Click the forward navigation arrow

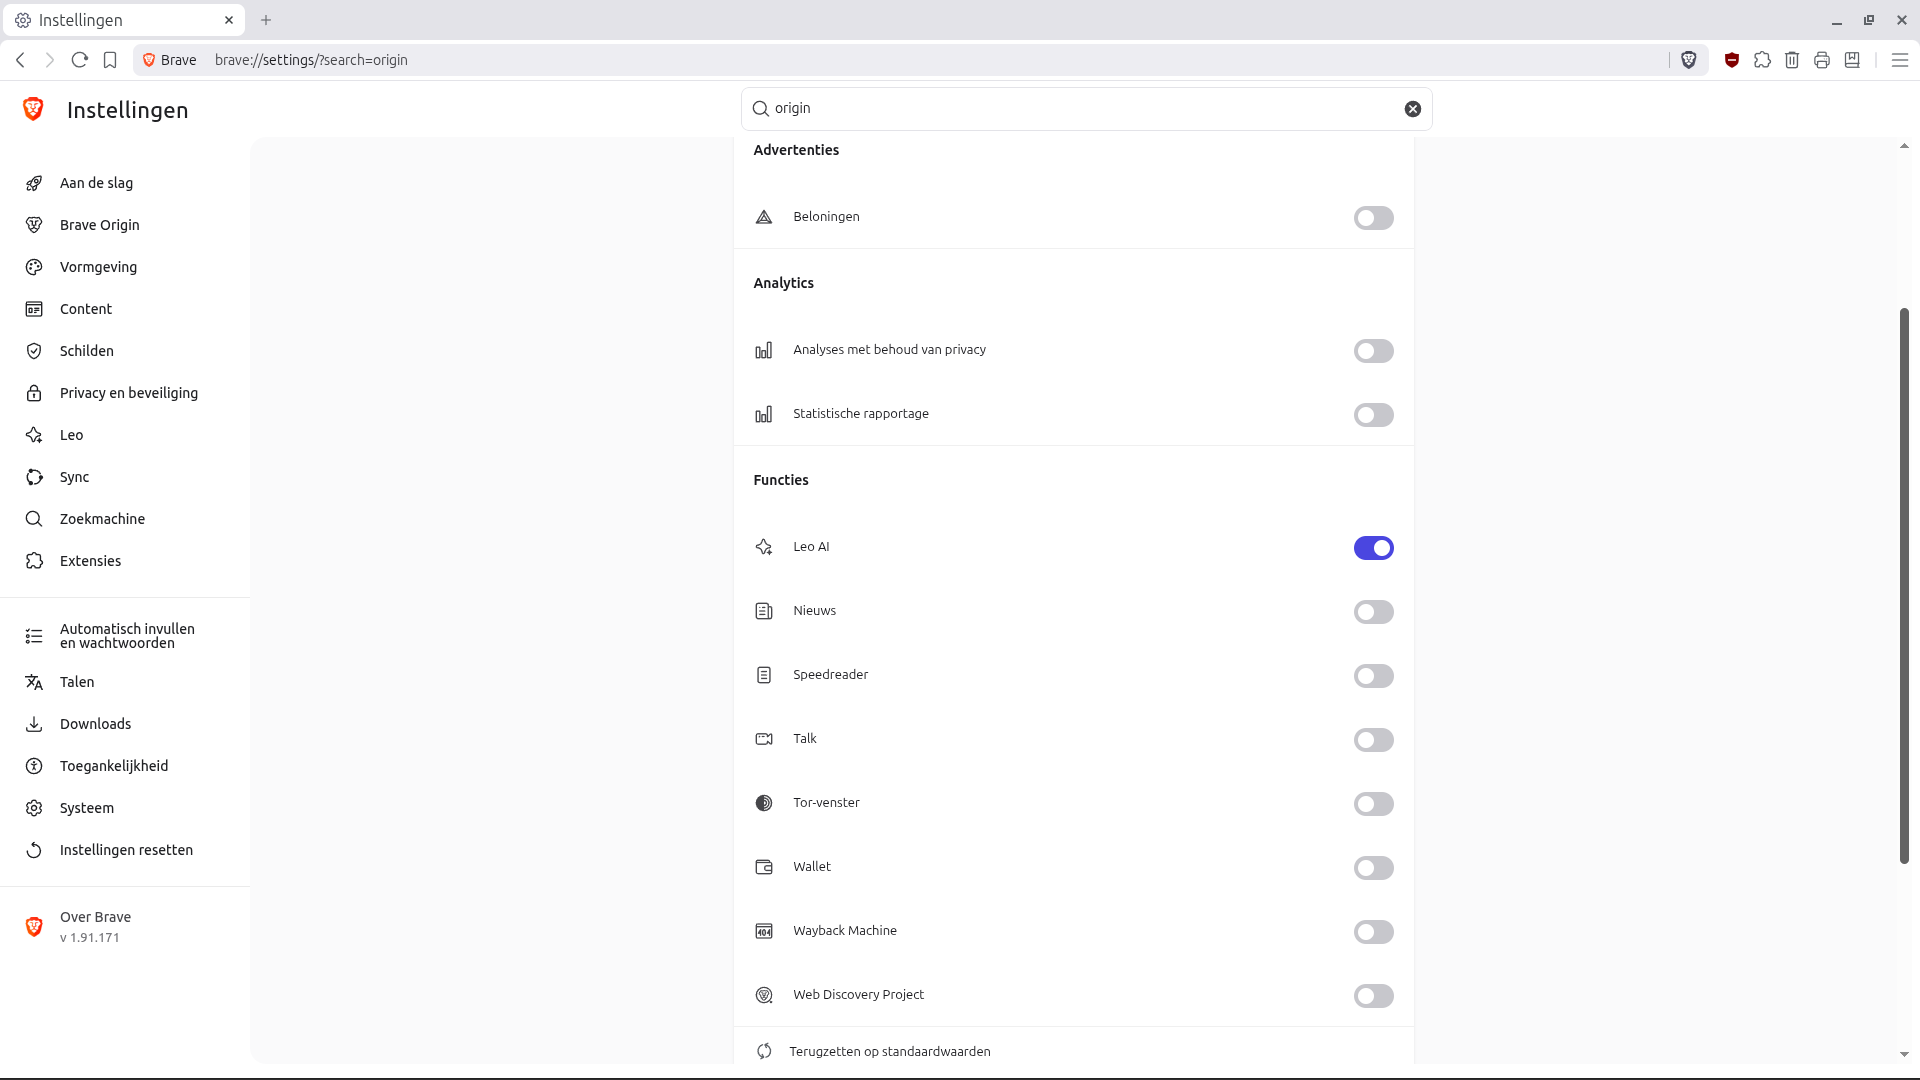point(50,60)
